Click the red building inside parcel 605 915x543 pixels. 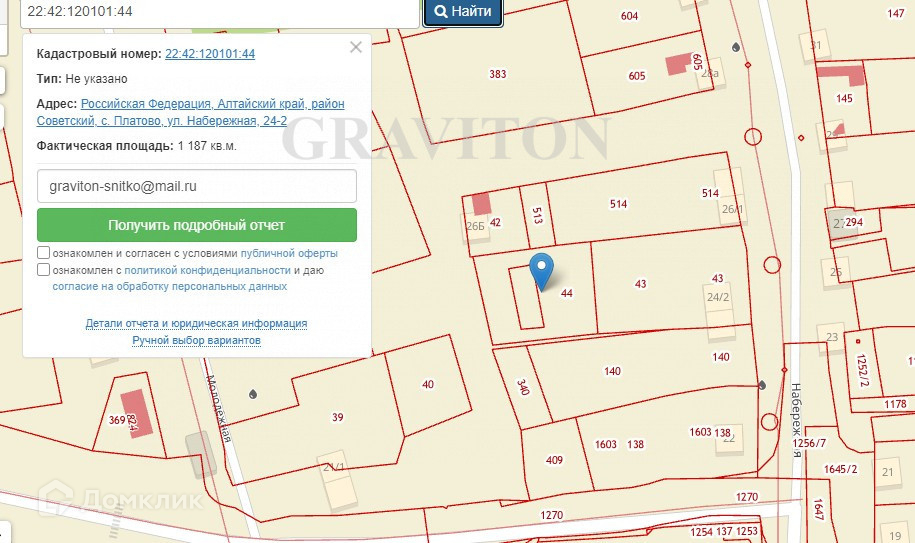[x=679, y=63]
